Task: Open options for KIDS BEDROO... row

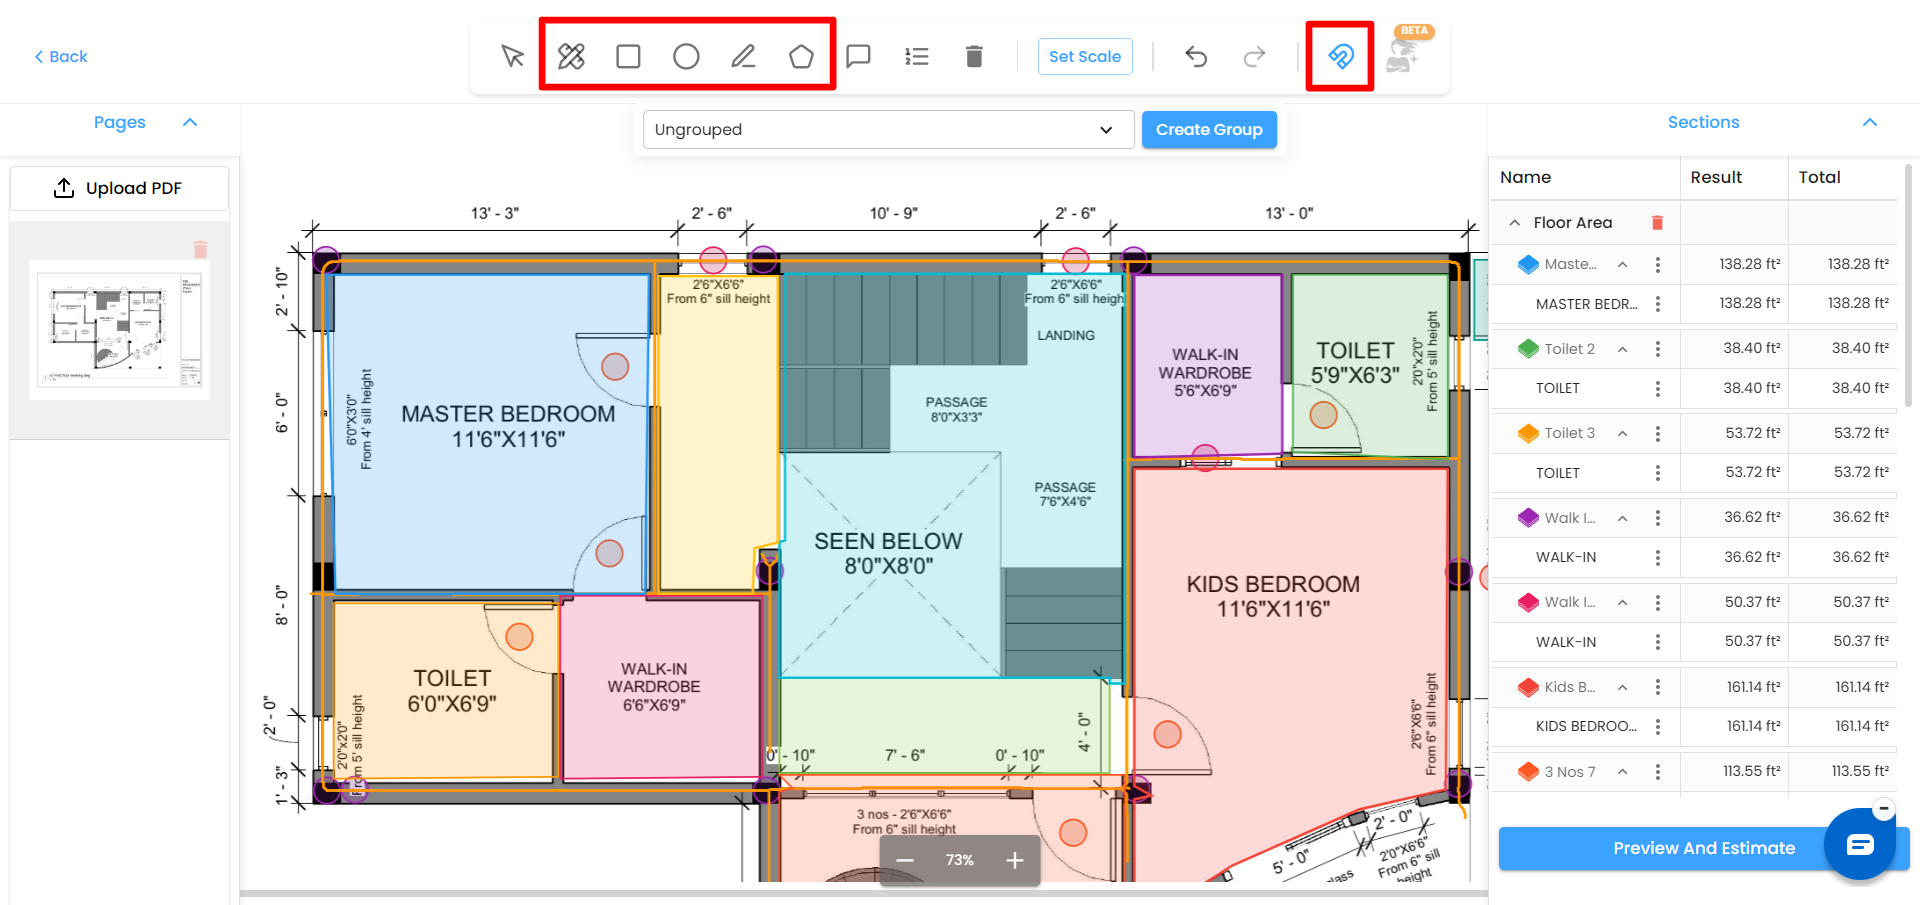Action: (x=1657, y=726)
